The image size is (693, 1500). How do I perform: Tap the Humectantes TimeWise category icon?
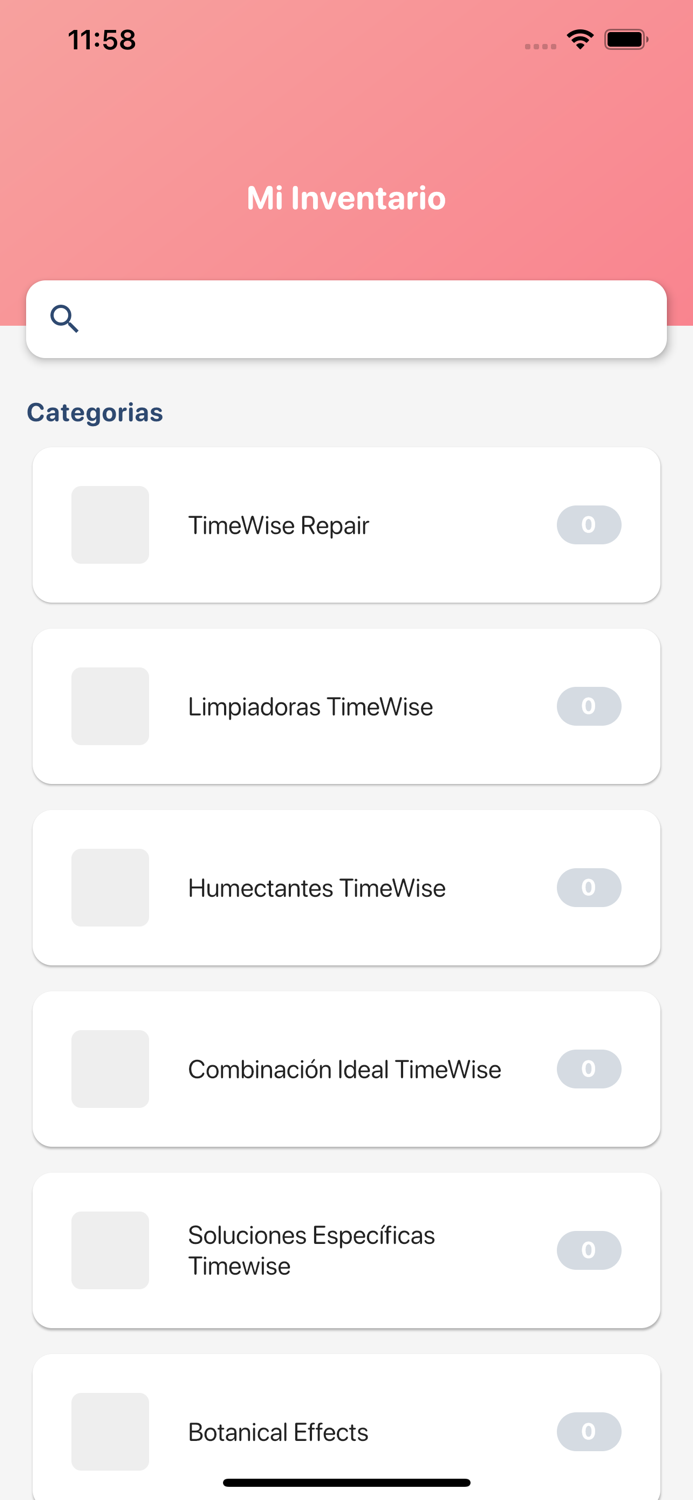[x=110, y=887]
